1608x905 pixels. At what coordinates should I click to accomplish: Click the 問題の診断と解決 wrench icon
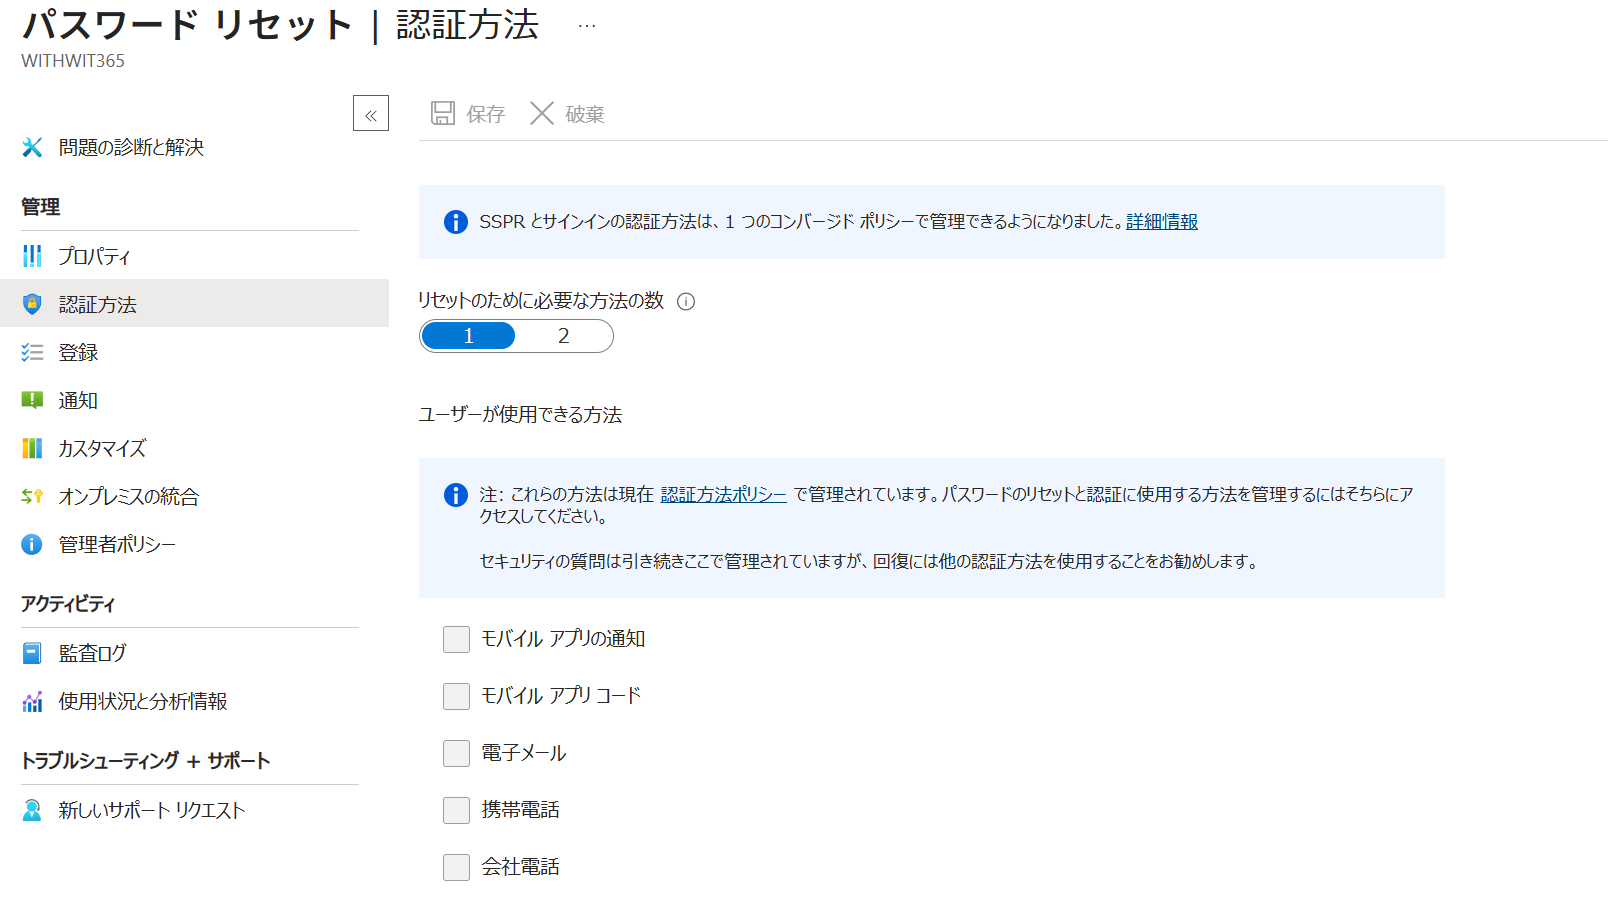[32, 147]
